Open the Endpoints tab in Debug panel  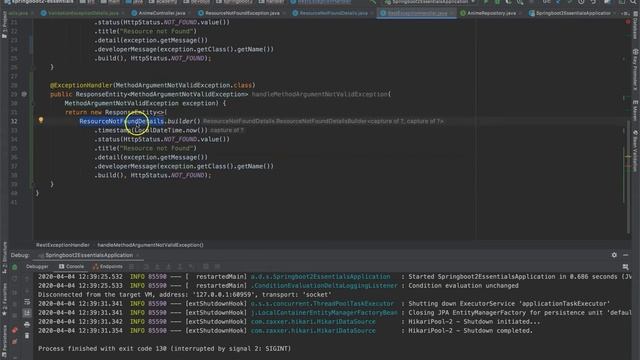click(x=108, y=267)
